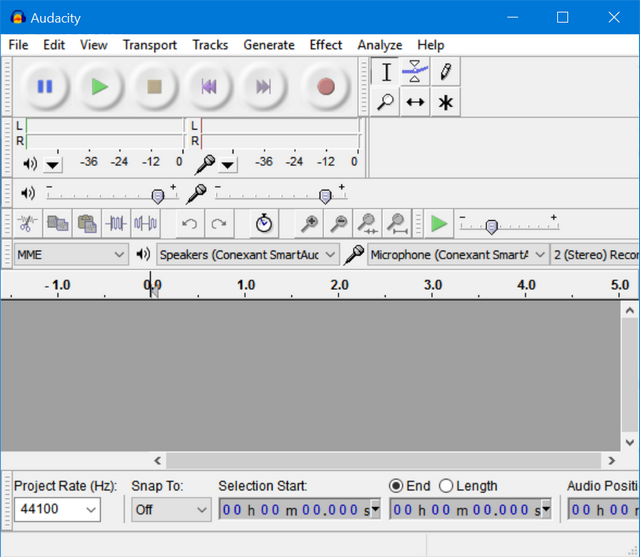Click the playback speed slider thumb

(492, 226)
